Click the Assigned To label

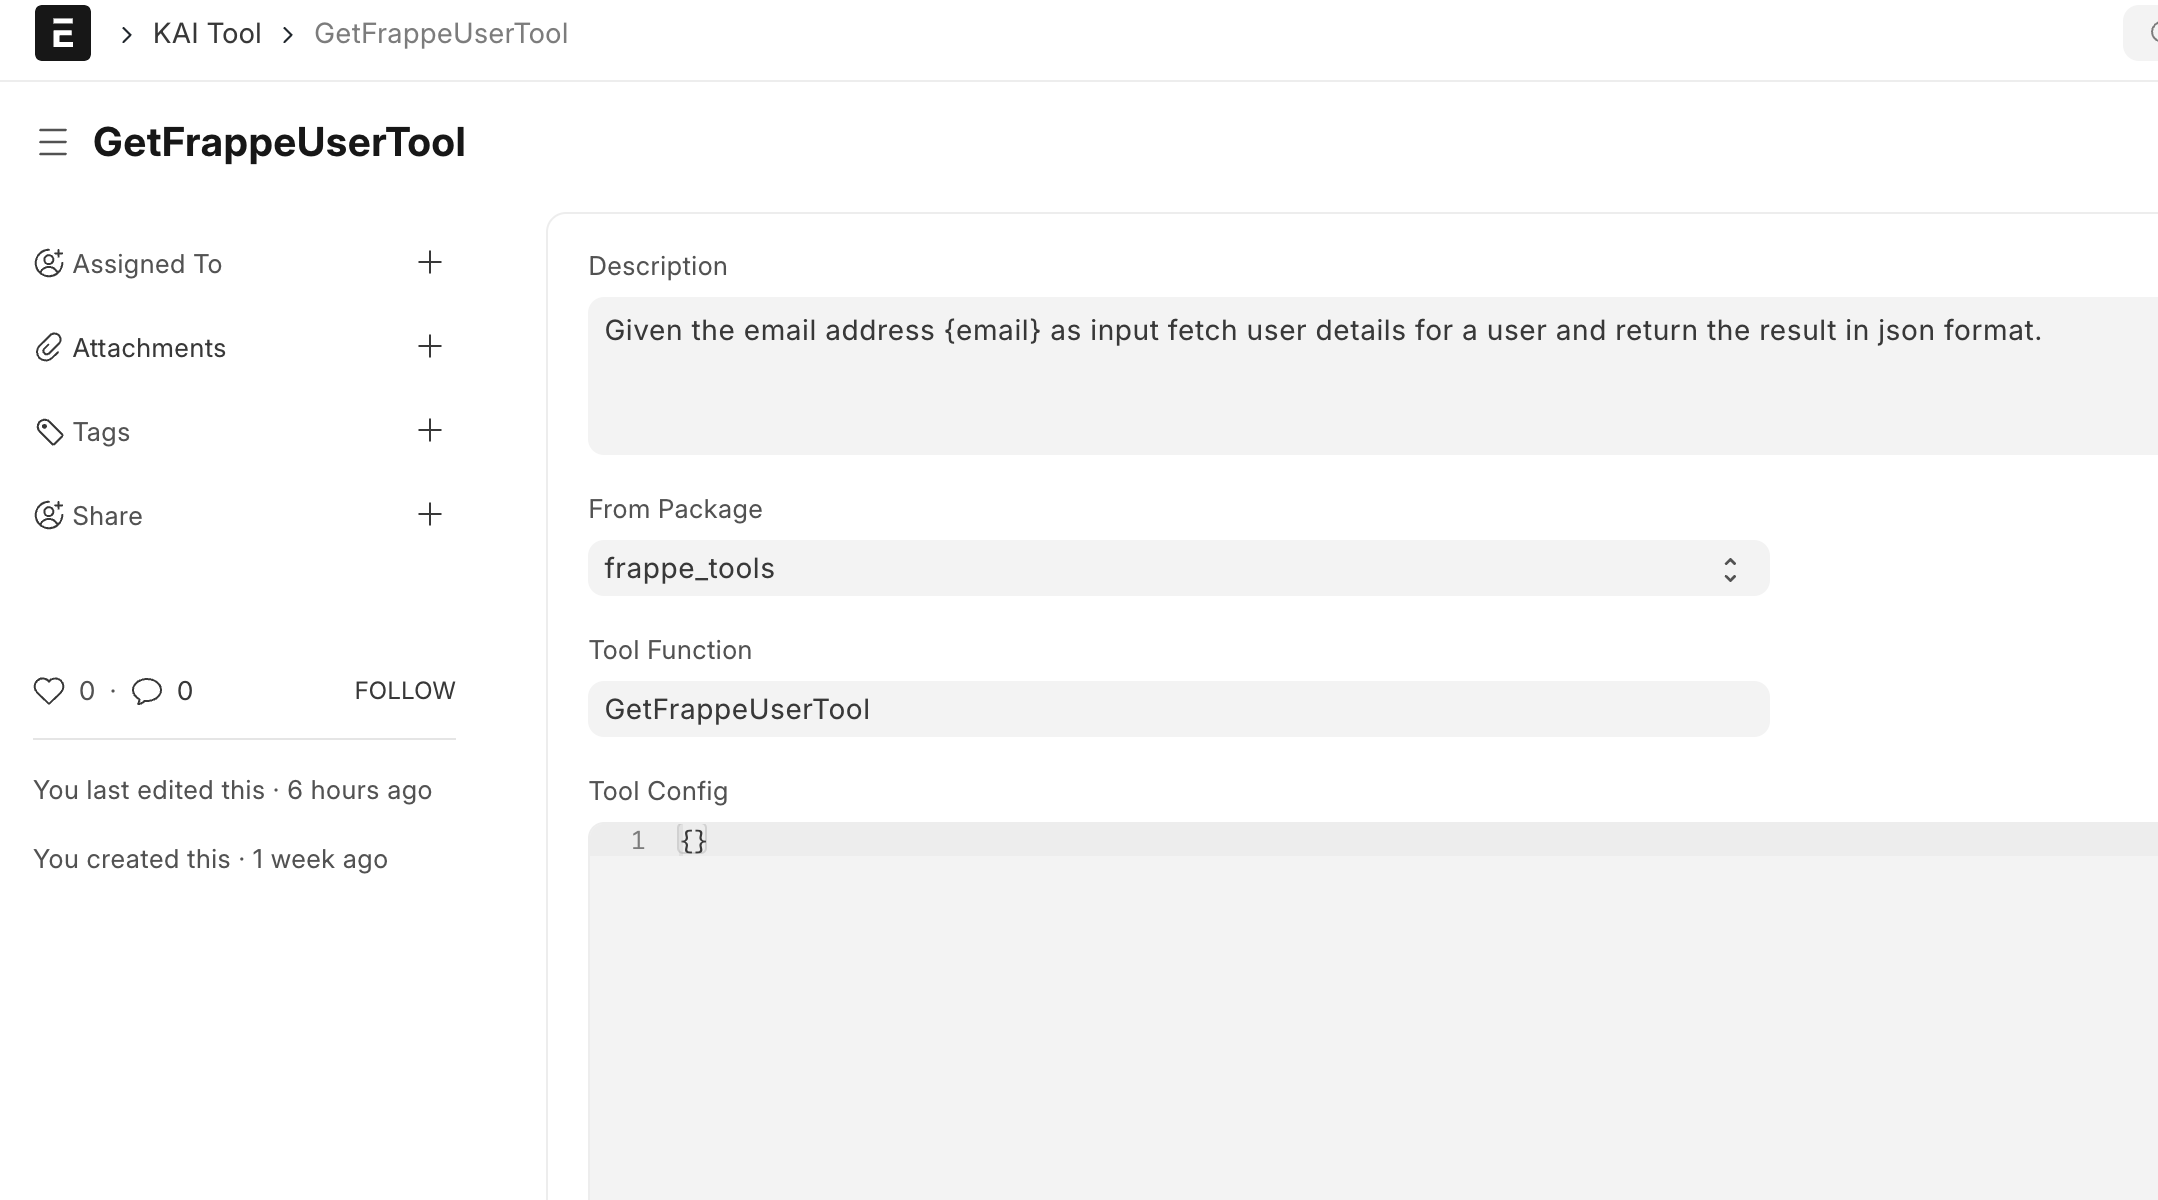pyautogui.click(x=147, y=264)
